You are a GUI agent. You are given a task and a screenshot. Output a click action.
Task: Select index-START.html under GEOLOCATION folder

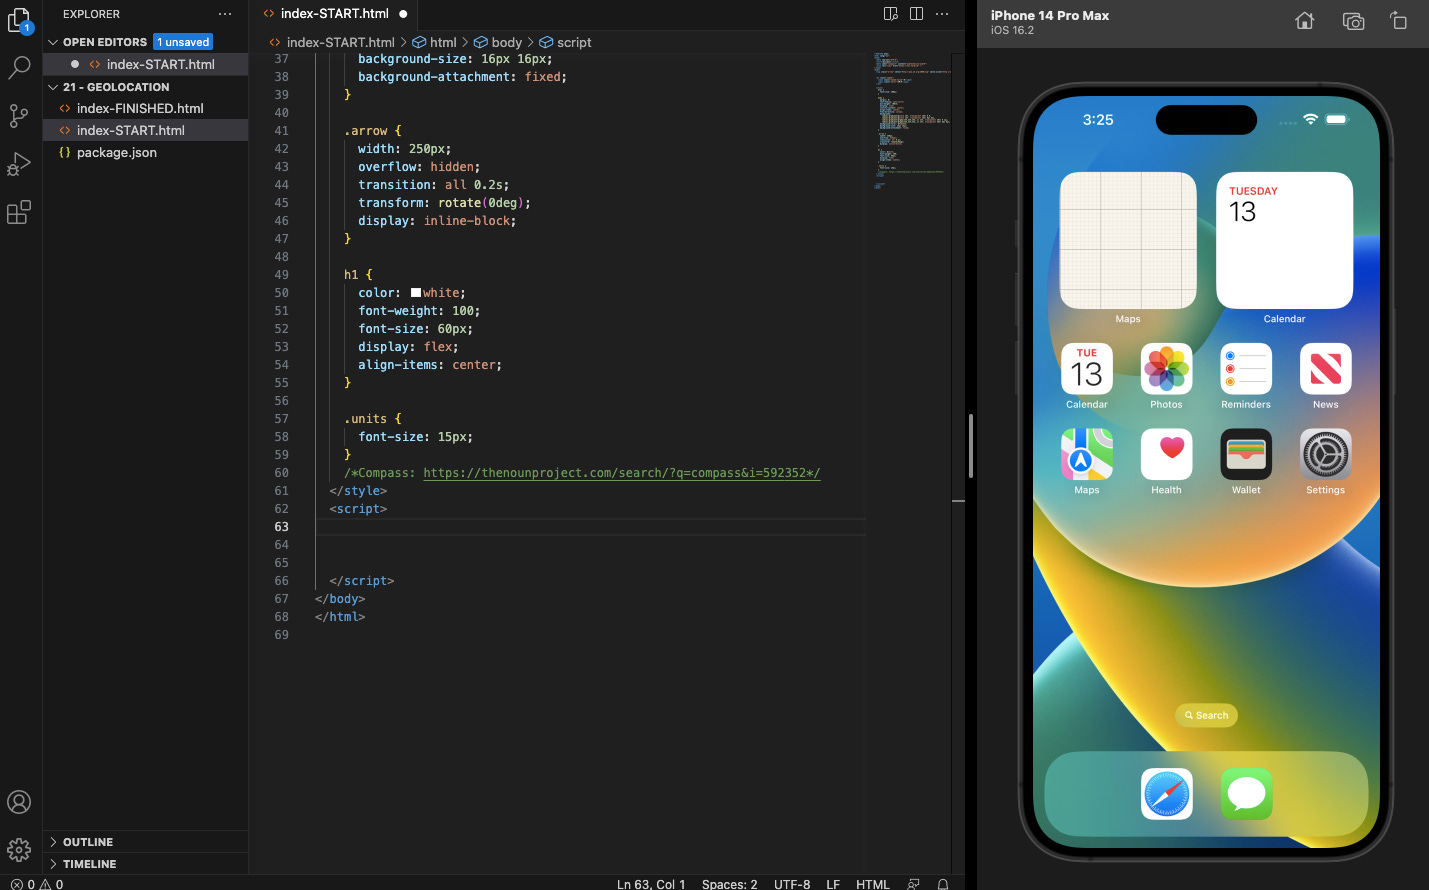(x=145, y=130)
